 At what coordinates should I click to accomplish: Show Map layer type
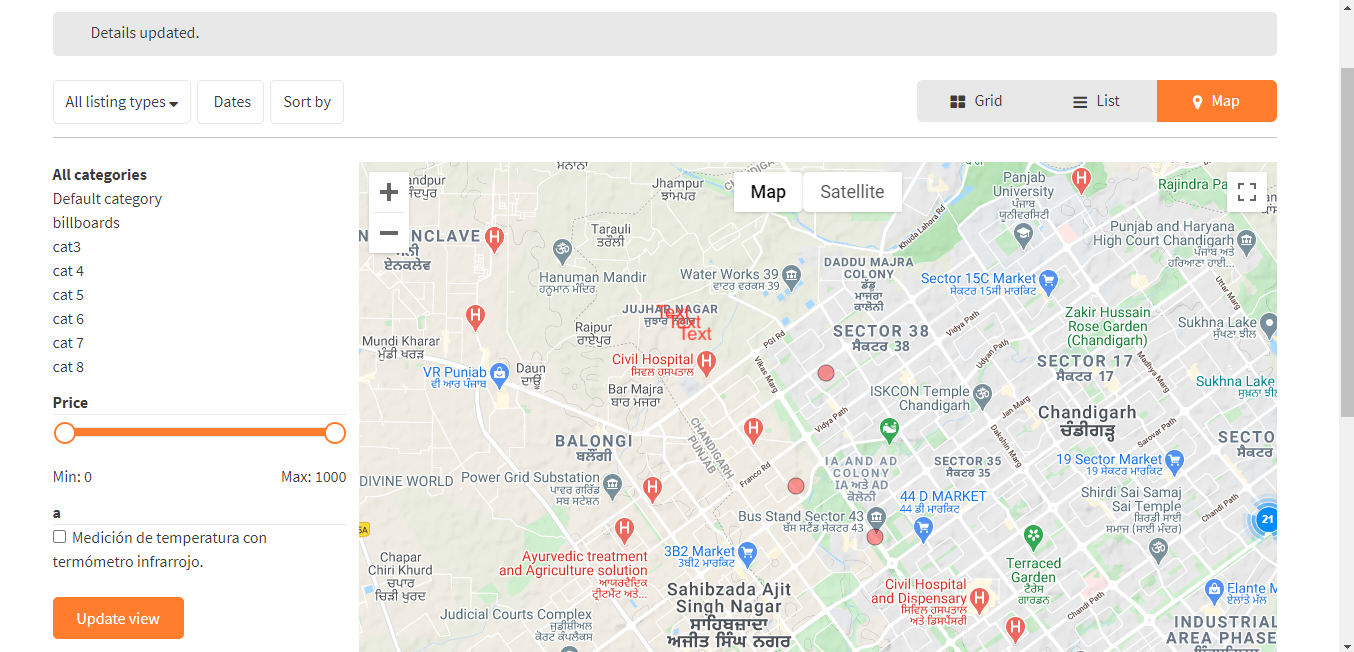[768, 192]
